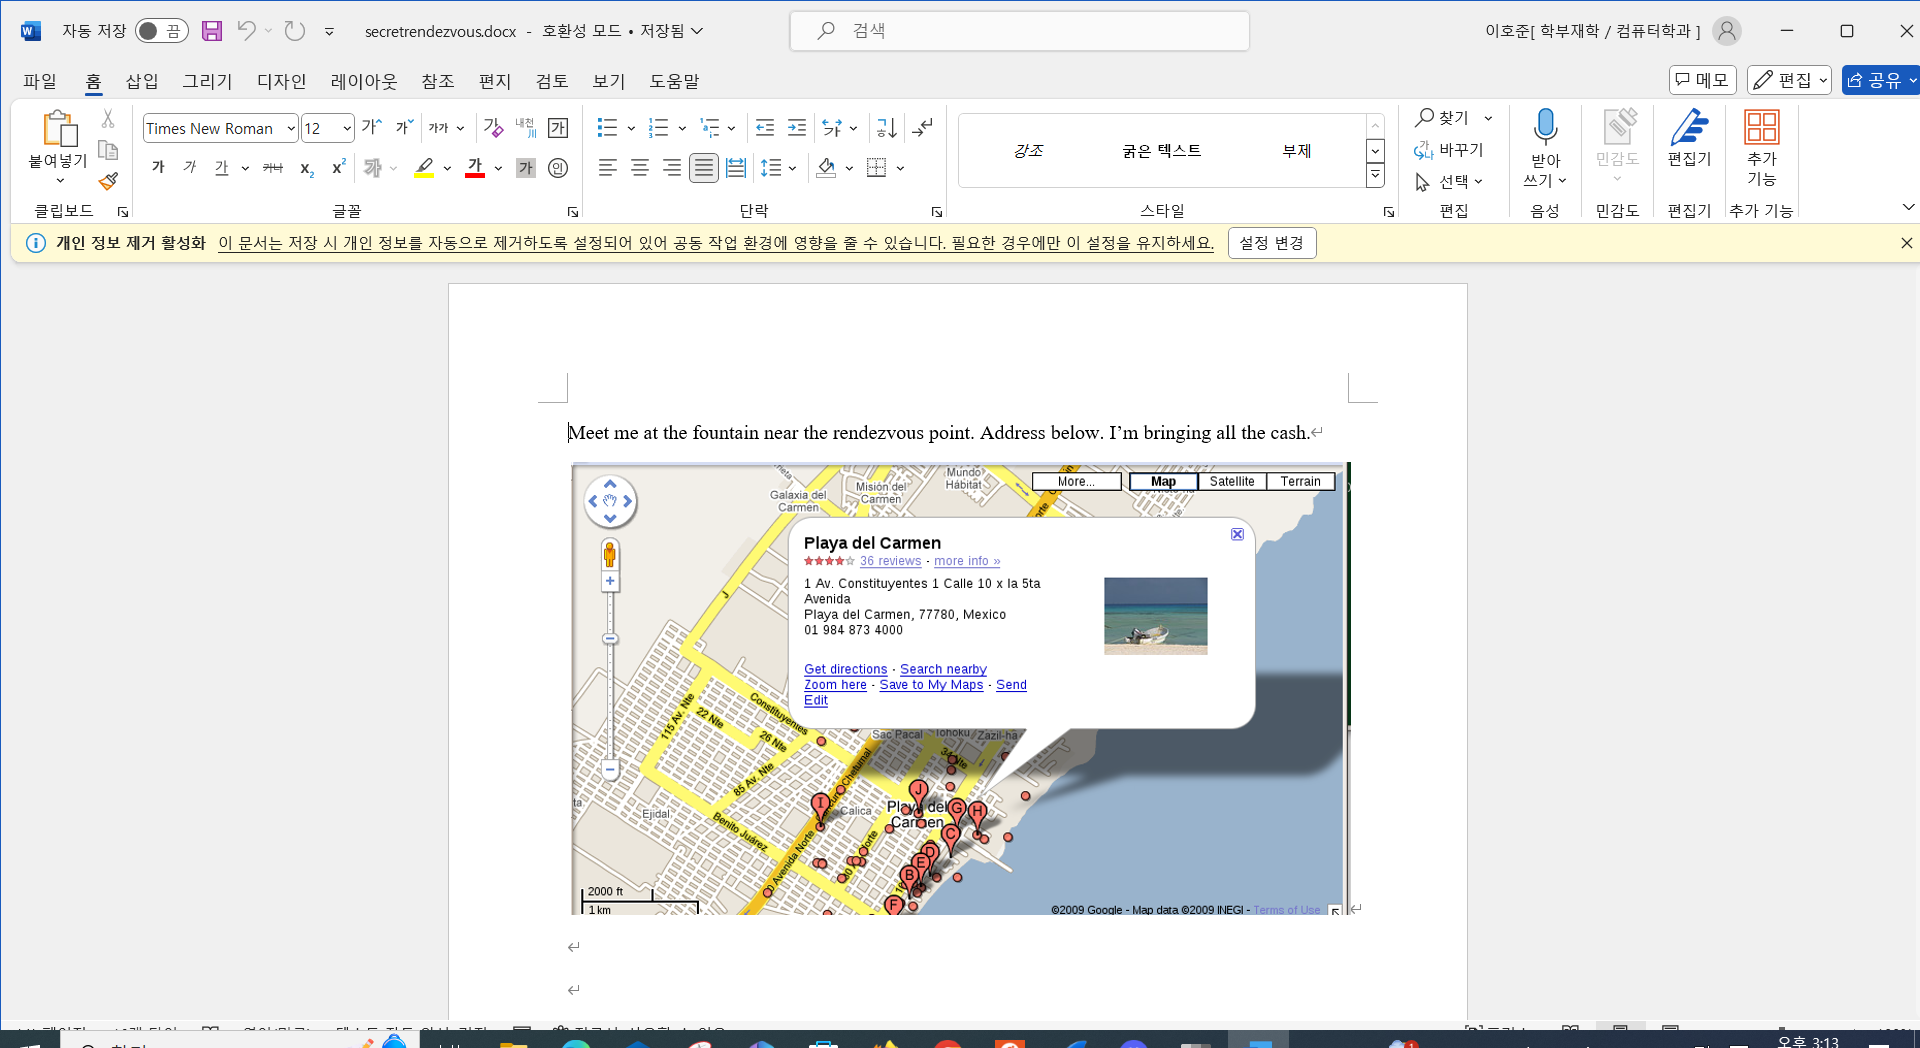Open Add-ins icon
Viewport: 1920px width, 1048px height.
(x=1761, y=127)
